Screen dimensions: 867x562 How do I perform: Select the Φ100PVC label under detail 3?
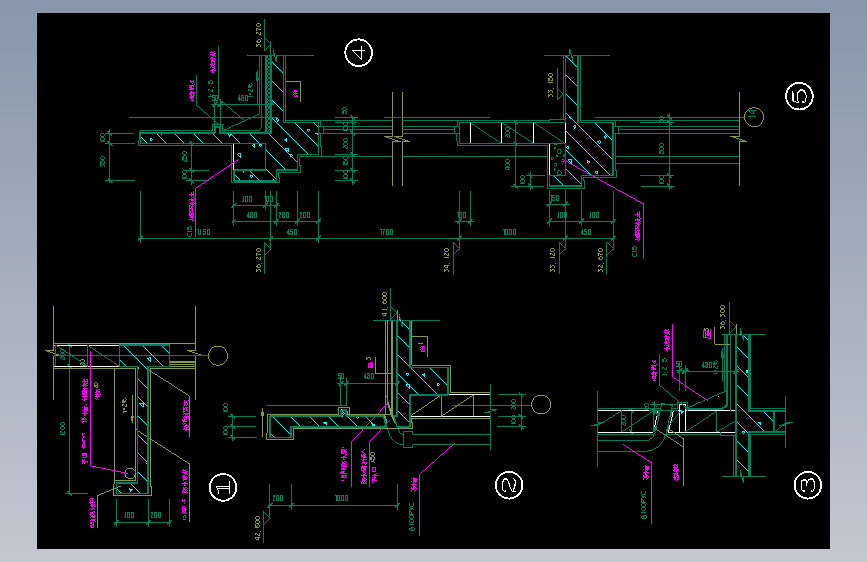pos(644,505)
